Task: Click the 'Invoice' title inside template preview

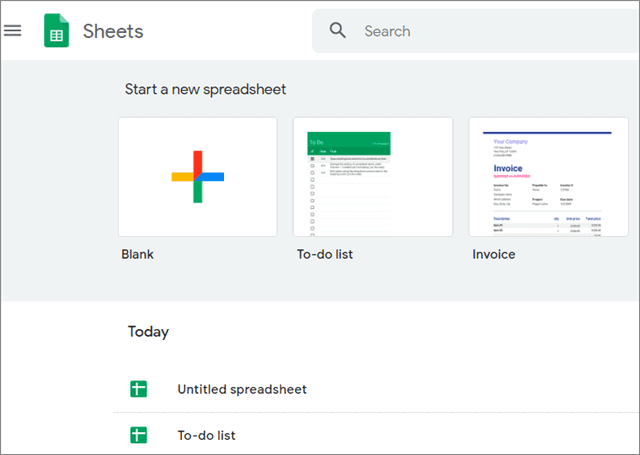Action: [510, 170]
